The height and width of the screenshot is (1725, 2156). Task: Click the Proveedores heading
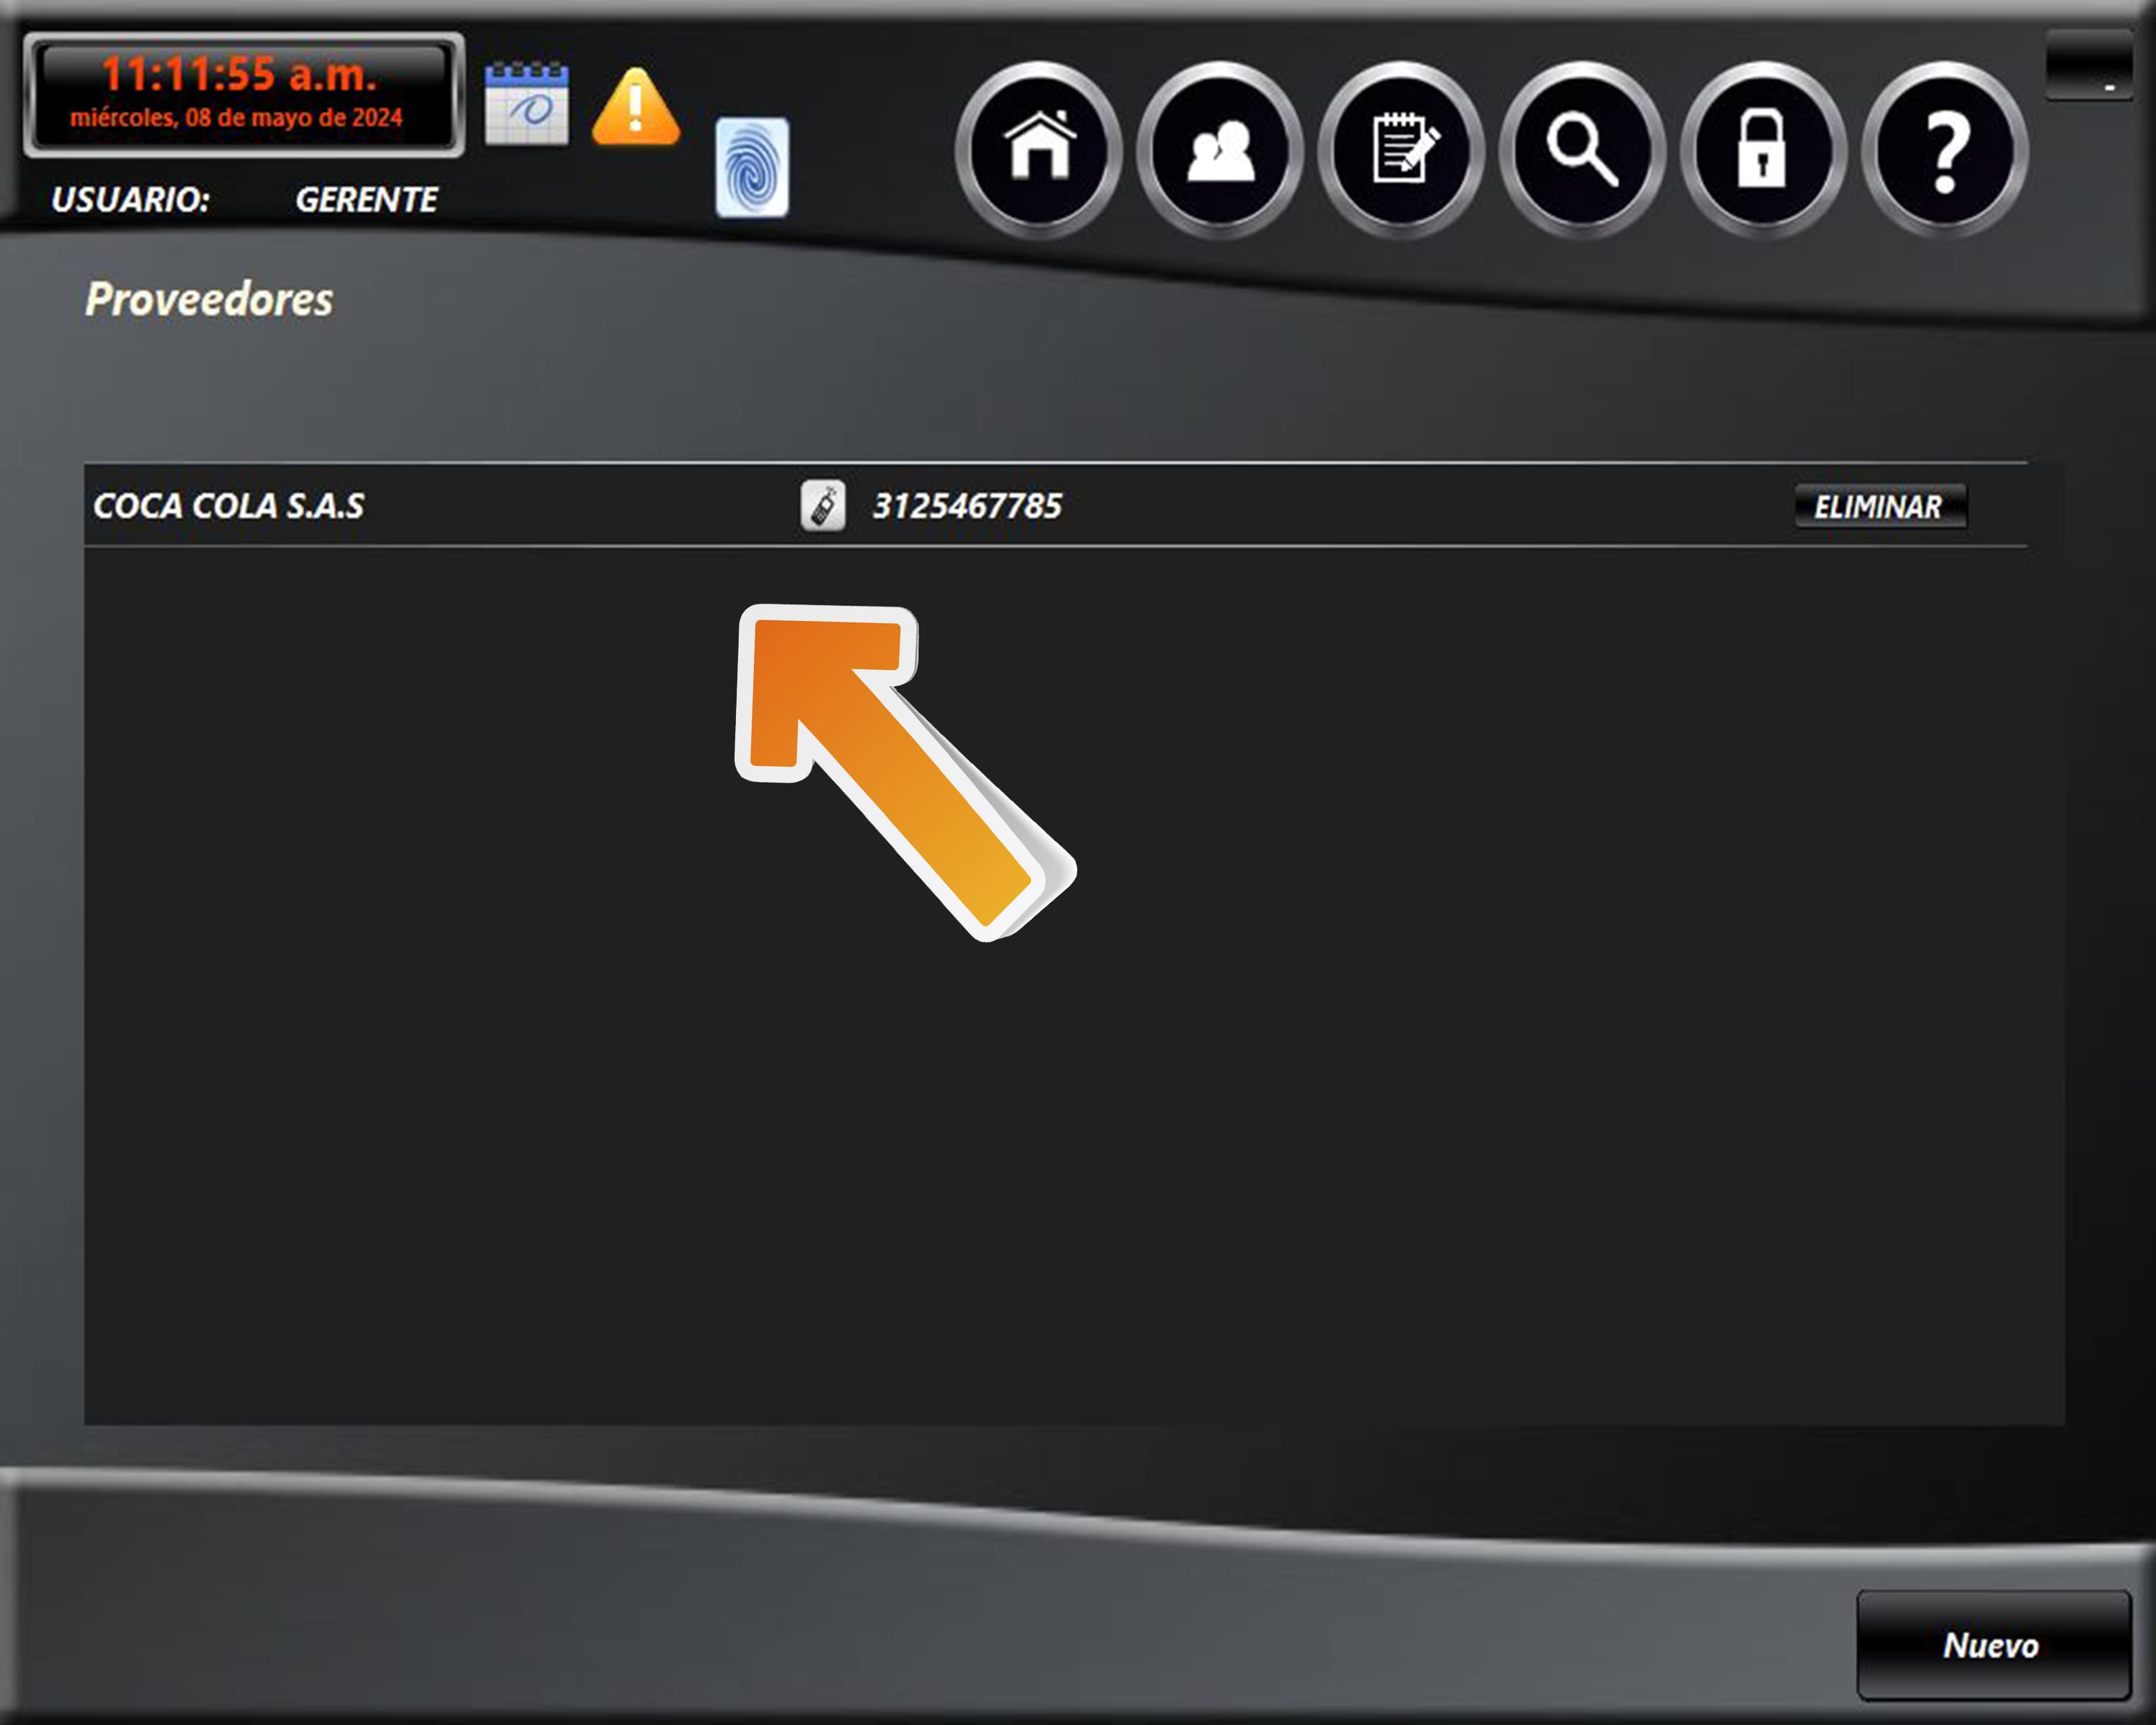click(x=209, y=299)
